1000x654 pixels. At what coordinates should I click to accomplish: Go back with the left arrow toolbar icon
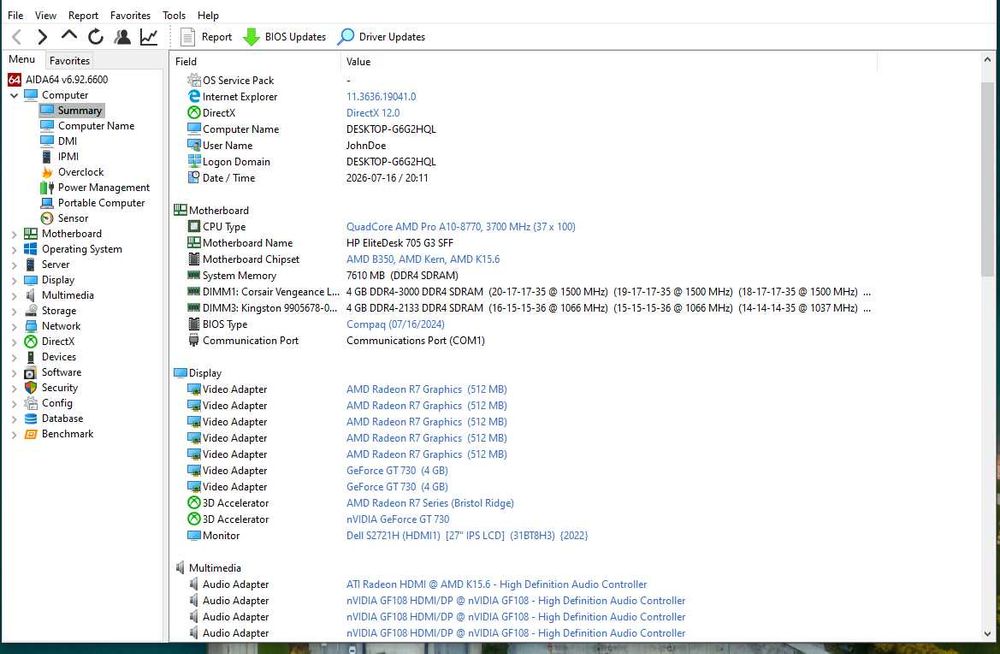17,37
